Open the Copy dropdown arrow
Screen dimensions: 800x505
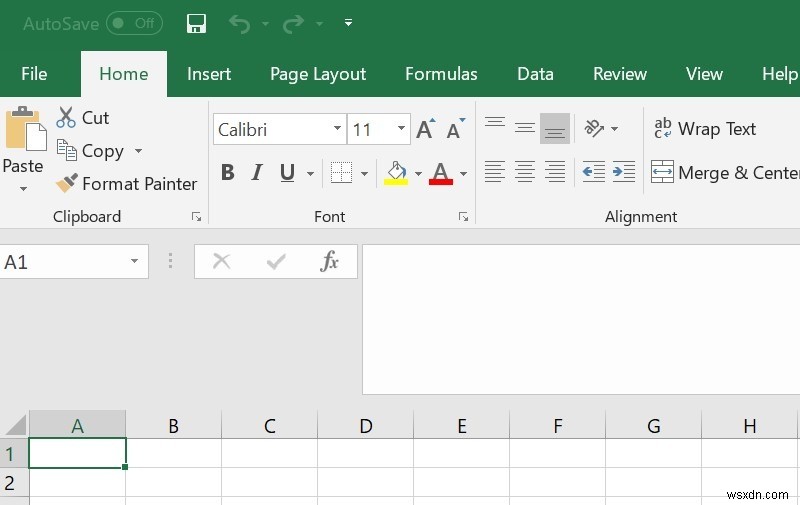click(x=138, y=151)
